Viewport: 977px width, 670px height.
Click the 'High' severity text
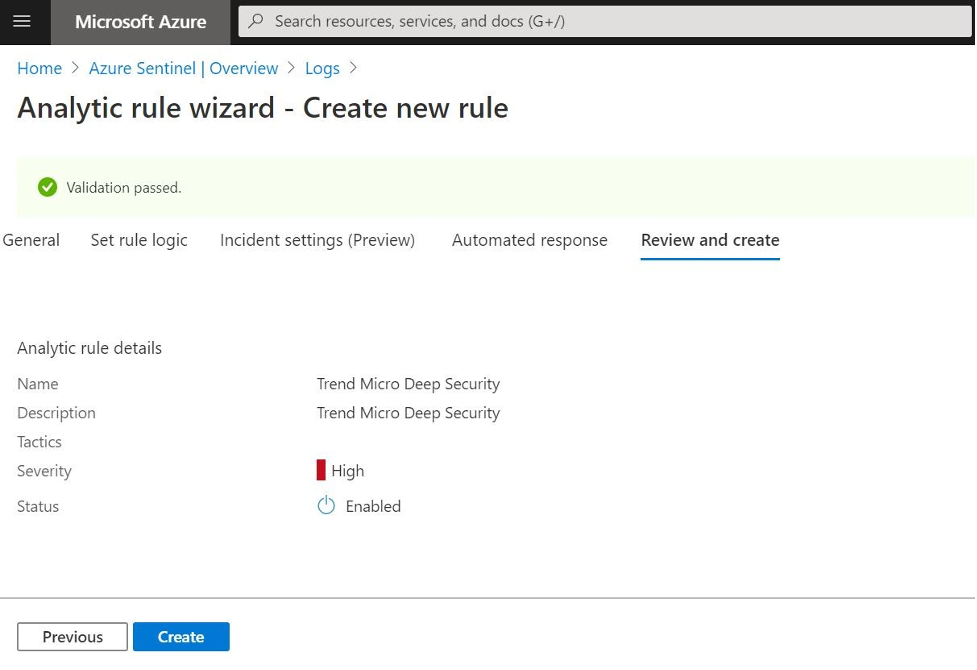coord(348,471)
